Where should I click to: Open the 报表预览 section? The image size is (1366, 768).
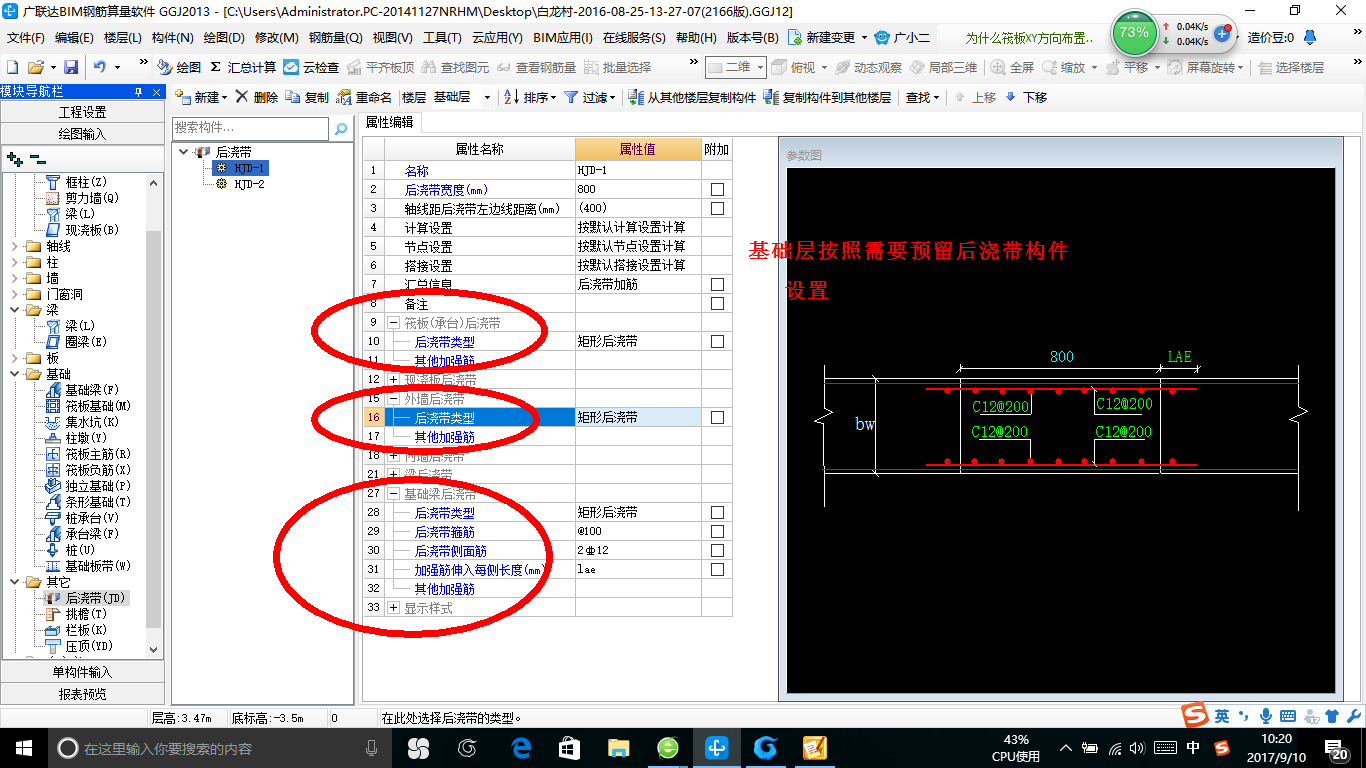click(82, 694)
